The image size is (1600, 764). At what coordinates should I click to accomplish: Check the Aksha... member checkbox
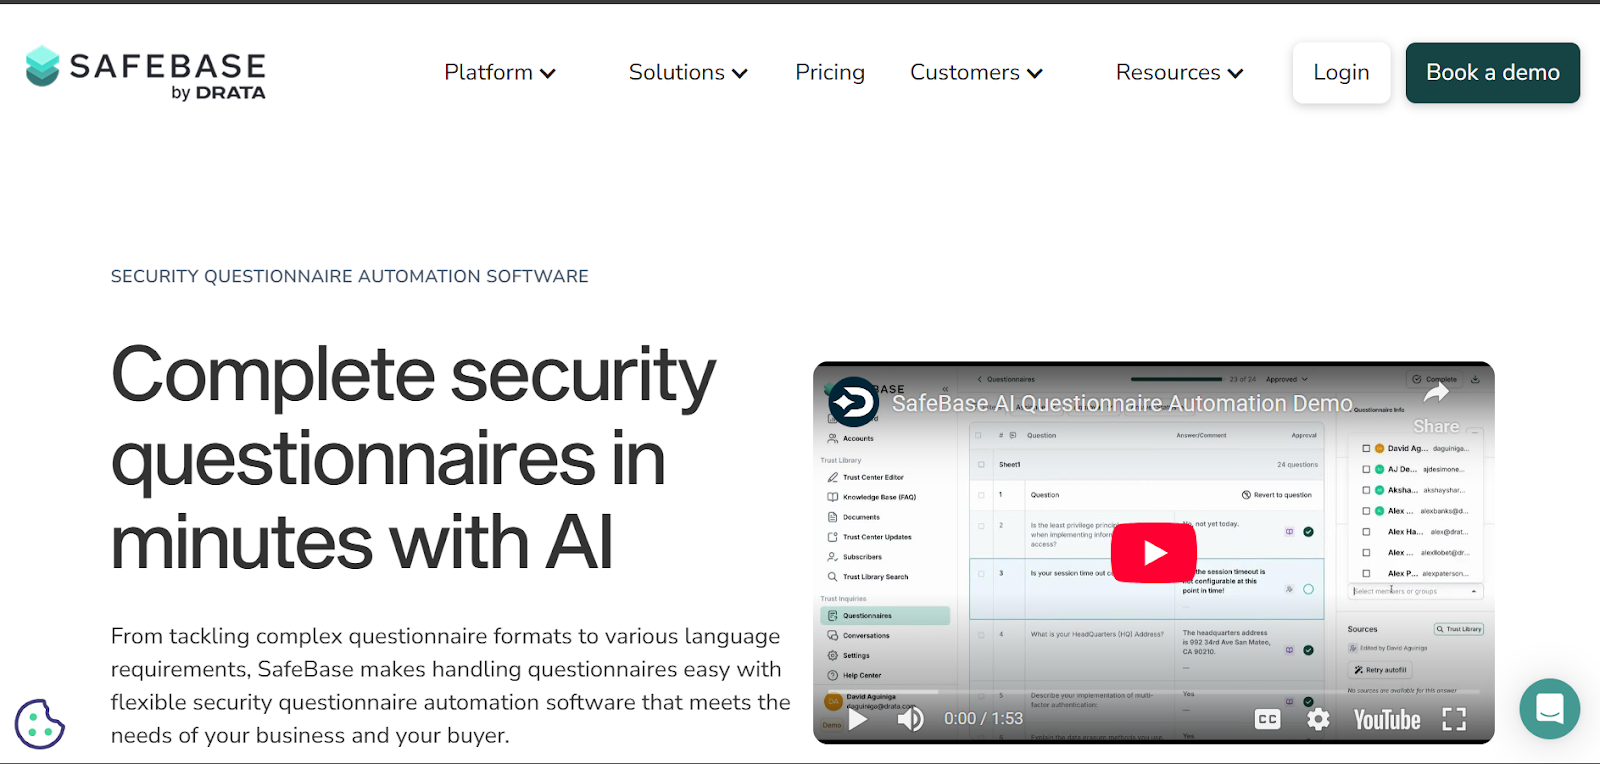1366,490
